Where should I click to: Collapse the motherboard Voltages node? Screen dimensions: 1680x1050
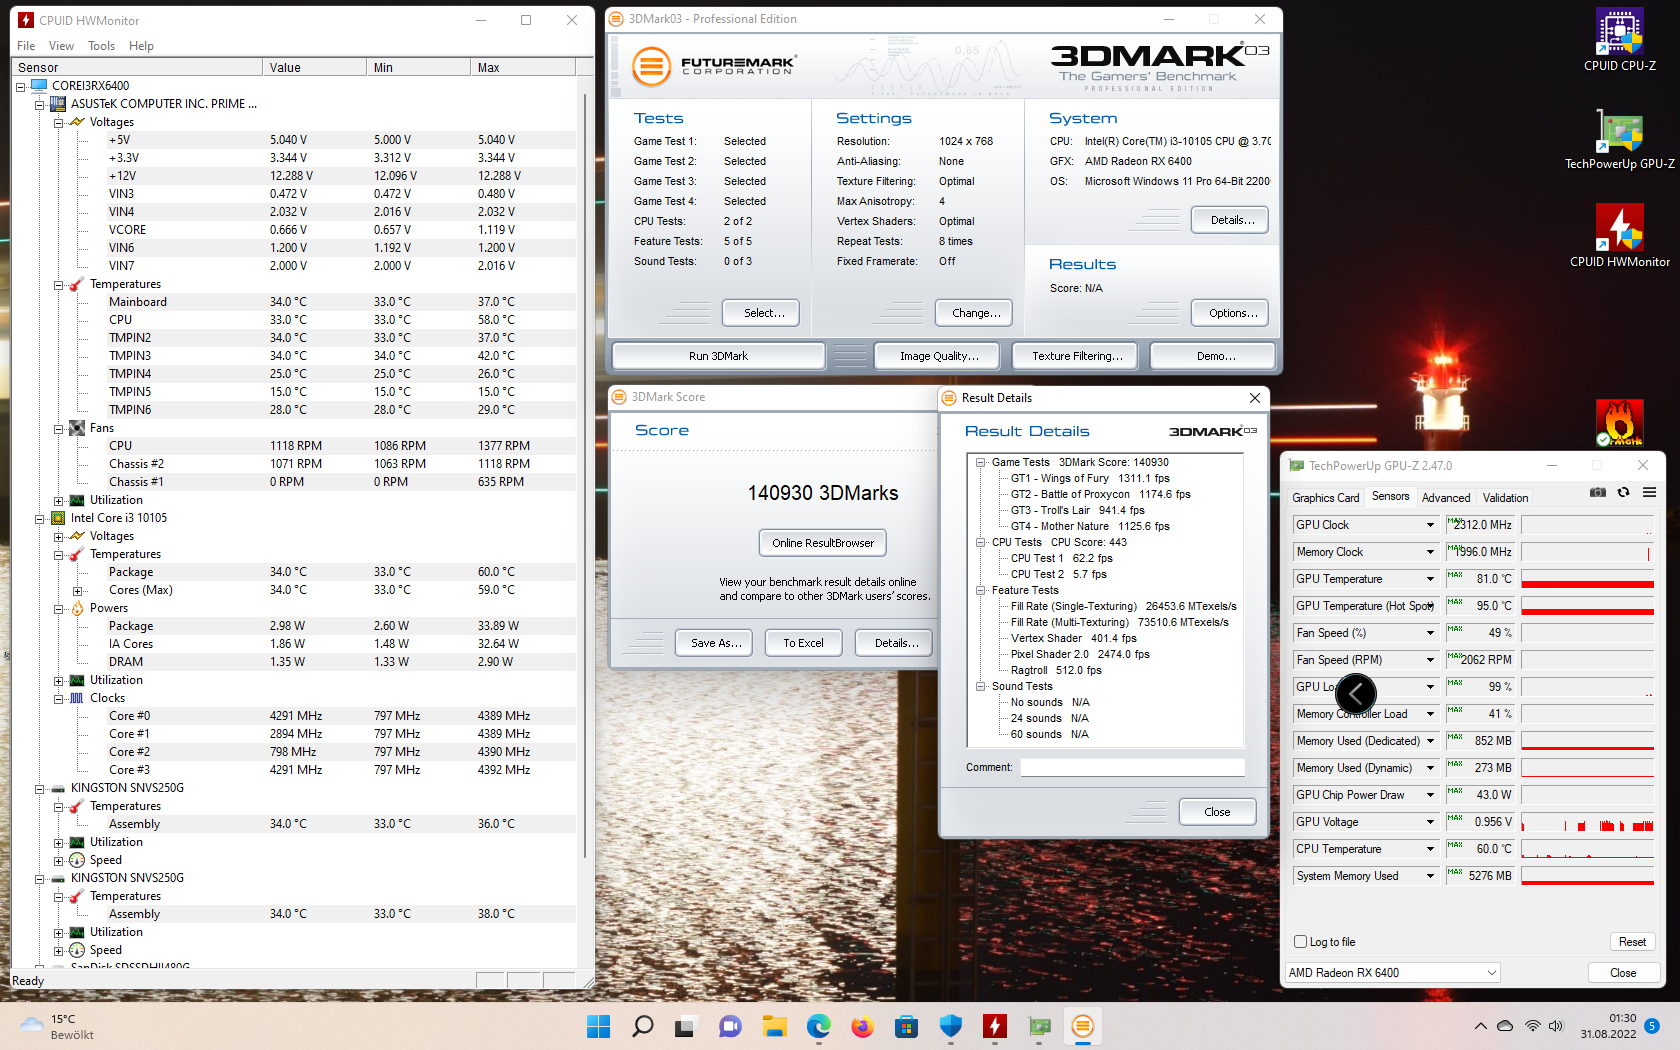(58, 123)
